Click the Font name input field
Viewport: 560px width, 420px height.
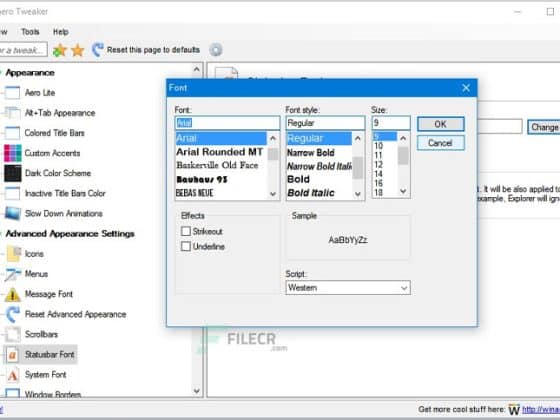(x=228, y=123)
